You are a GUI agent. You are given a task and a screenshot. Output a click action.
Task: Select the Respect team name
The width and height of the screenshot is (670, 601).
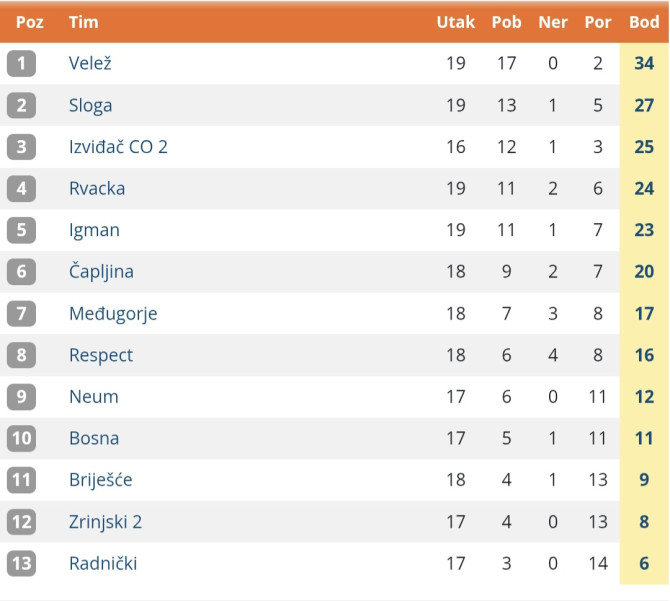[101, 355]
